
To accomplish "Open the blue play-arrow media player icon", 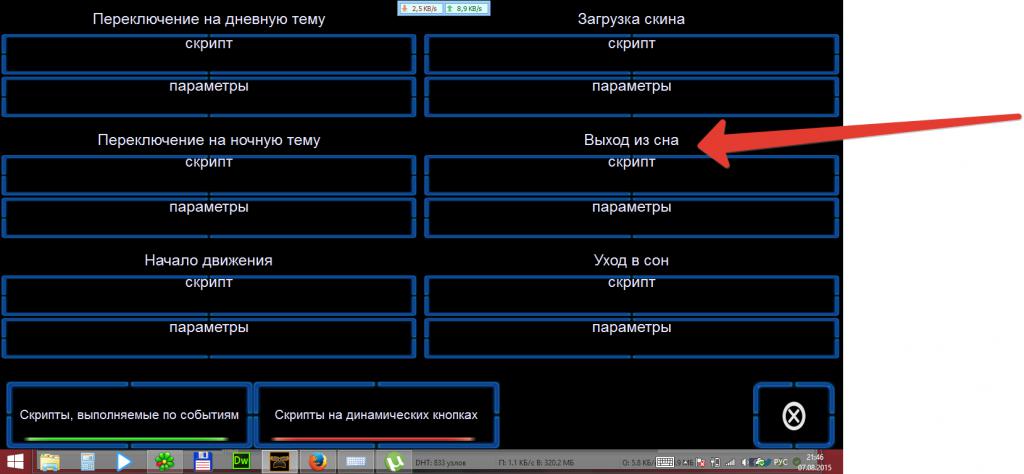I will (124, 462).
